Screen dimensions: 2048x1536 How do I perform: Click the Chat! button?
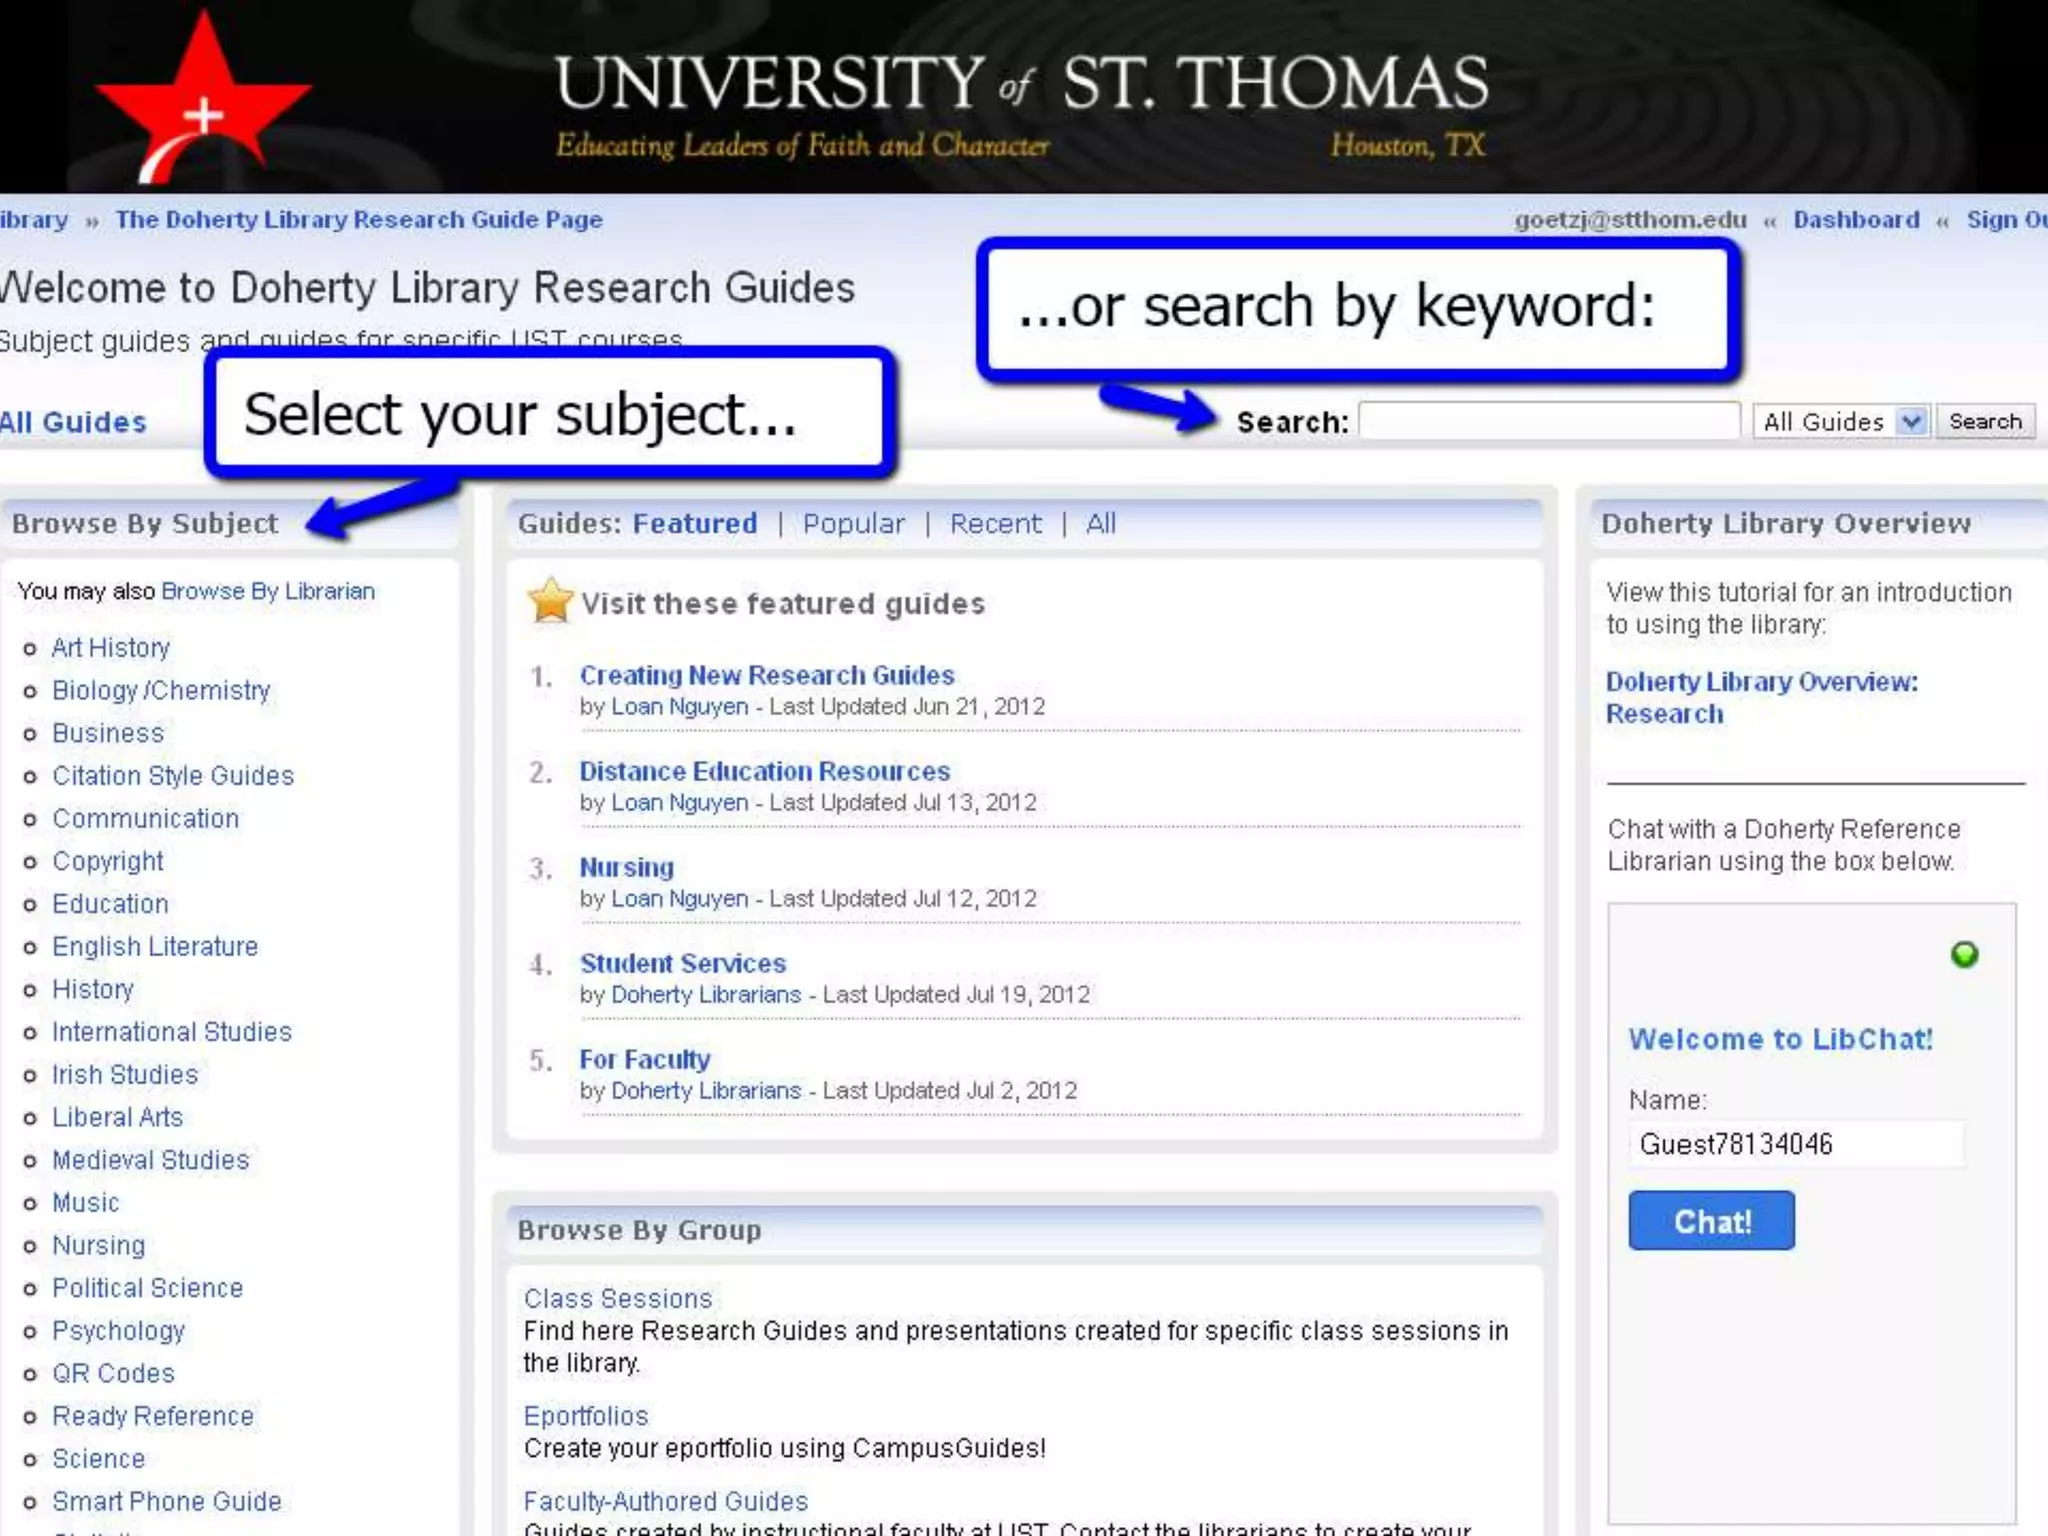[x=1711, y=1221]
